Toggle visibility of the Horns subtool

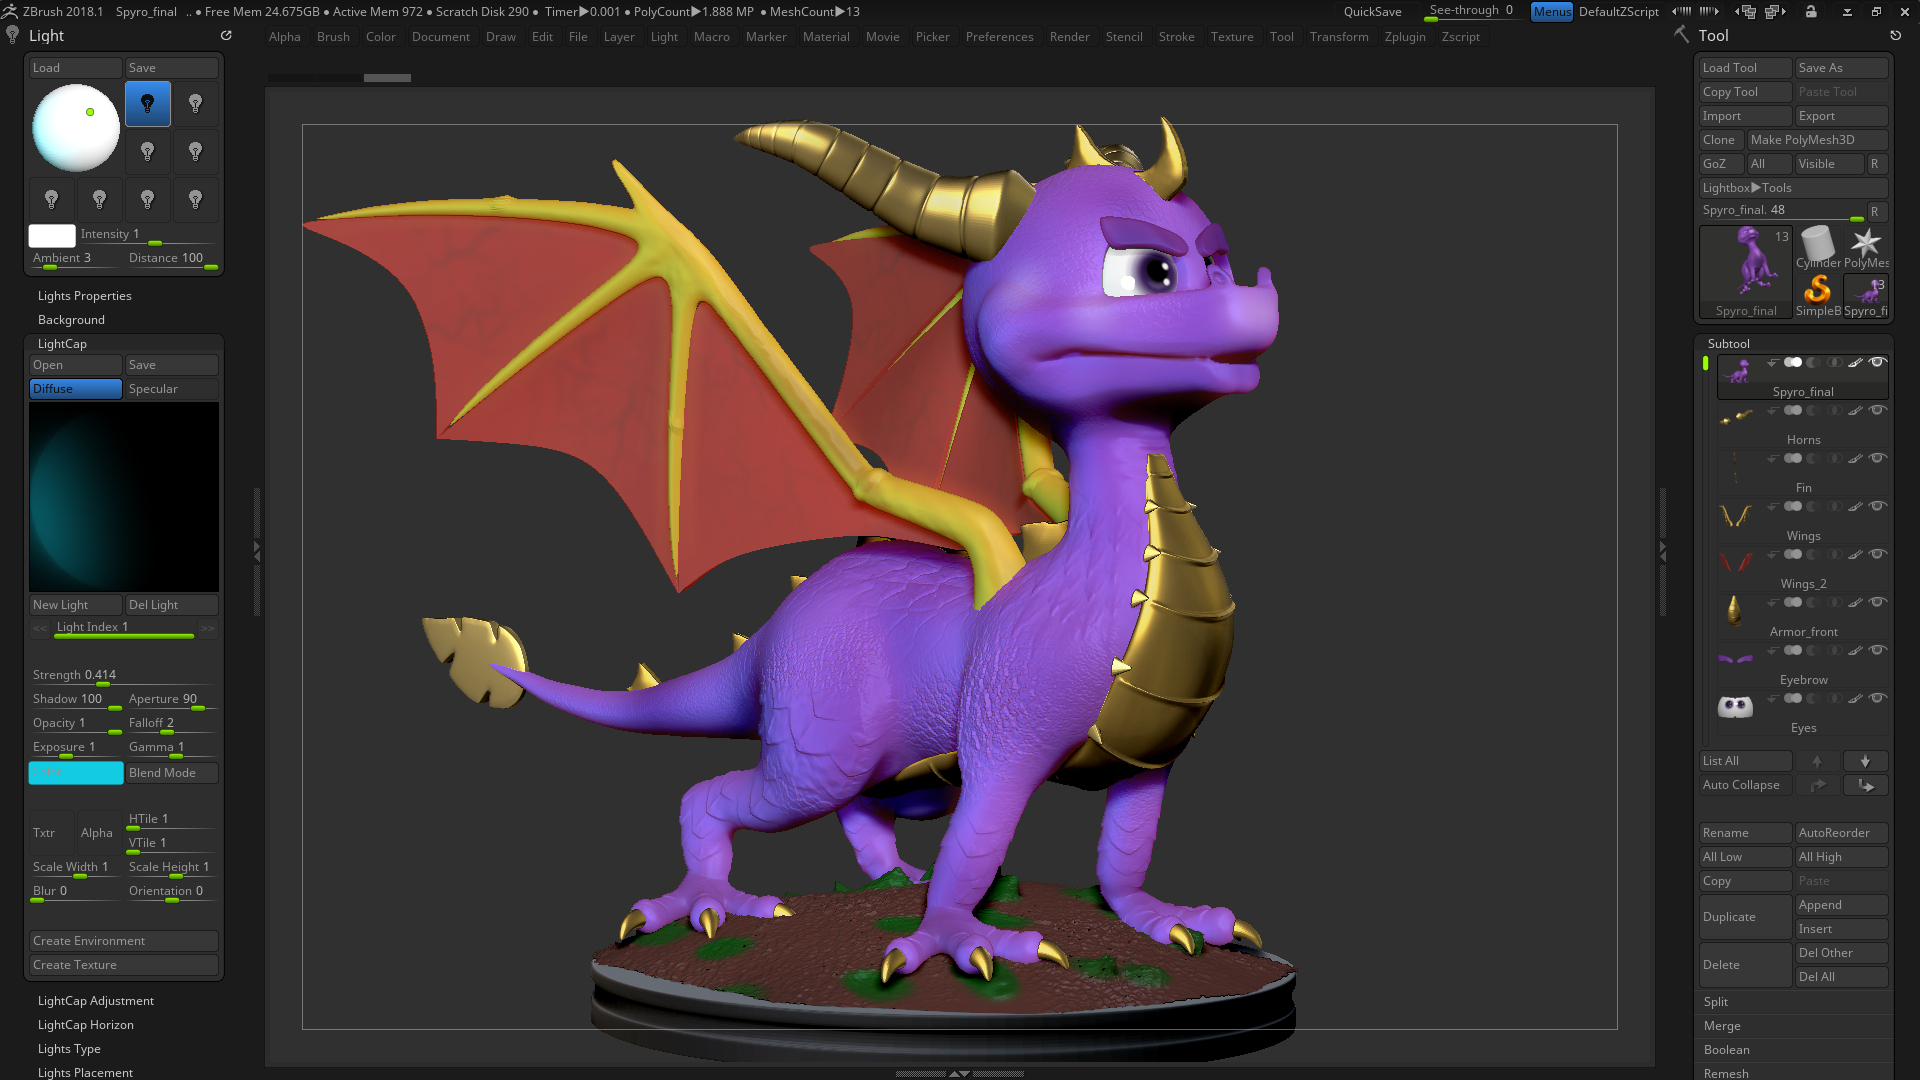[1879, 410]
